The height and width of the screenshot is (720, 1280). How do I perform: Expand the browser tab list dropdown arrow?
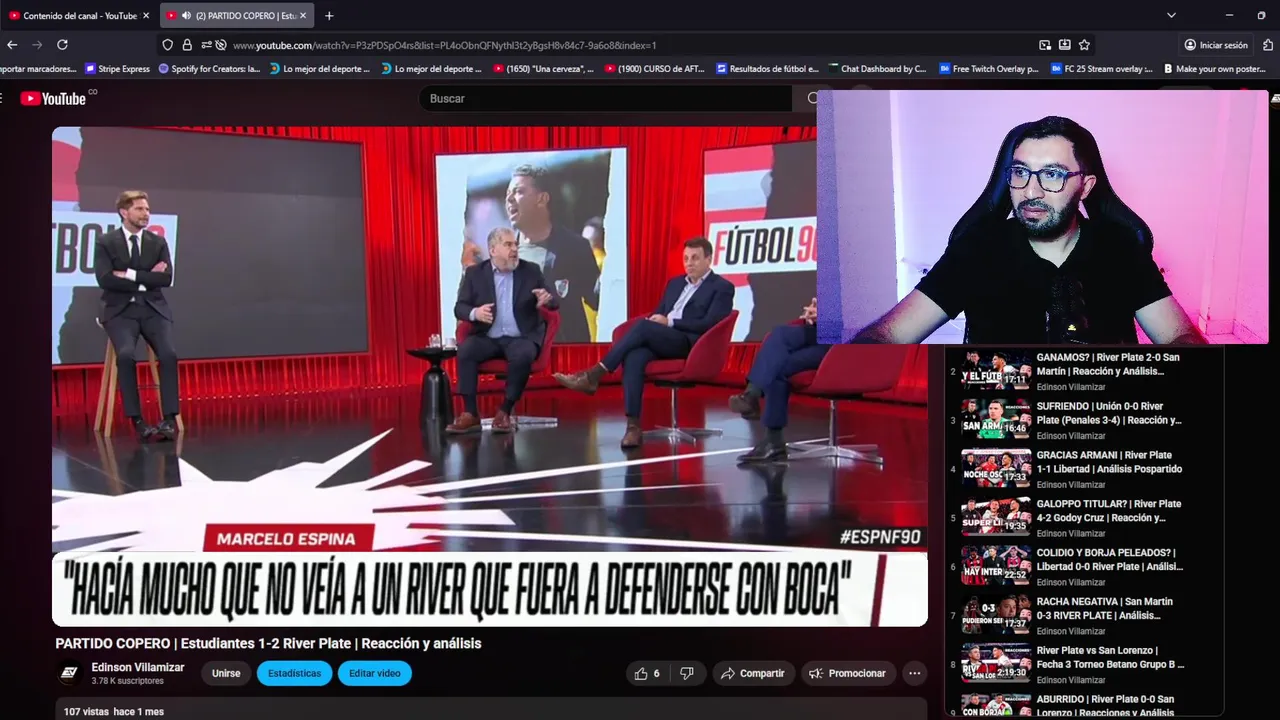click(x=1171, y=16)
